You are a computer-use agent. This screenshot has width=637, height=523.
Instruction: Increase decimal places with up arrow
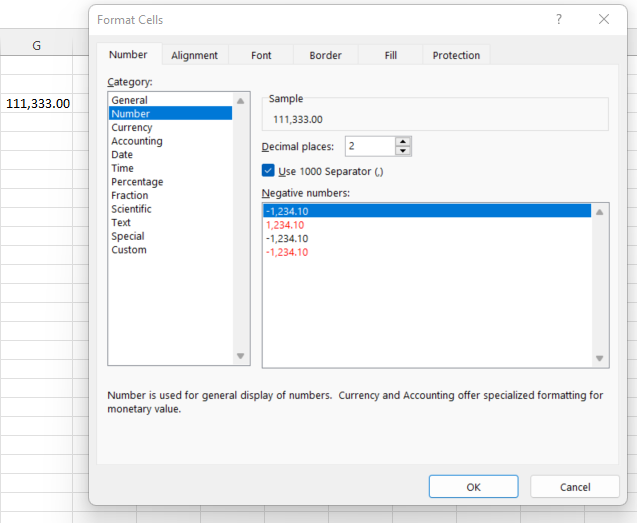point(403,142)
